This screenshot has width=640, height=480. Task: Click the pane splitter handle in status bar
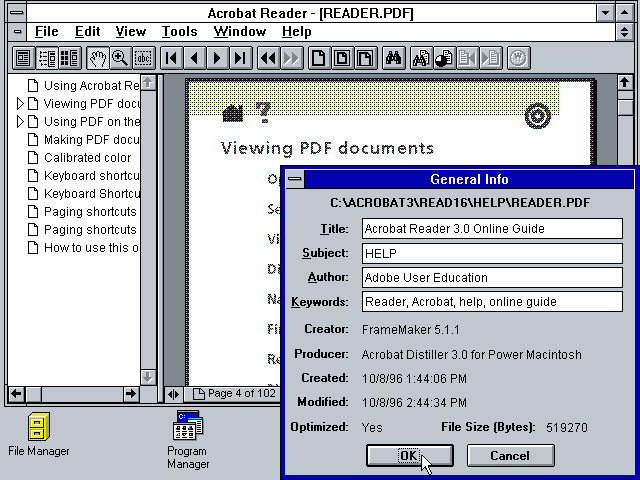tap(173, 394)
